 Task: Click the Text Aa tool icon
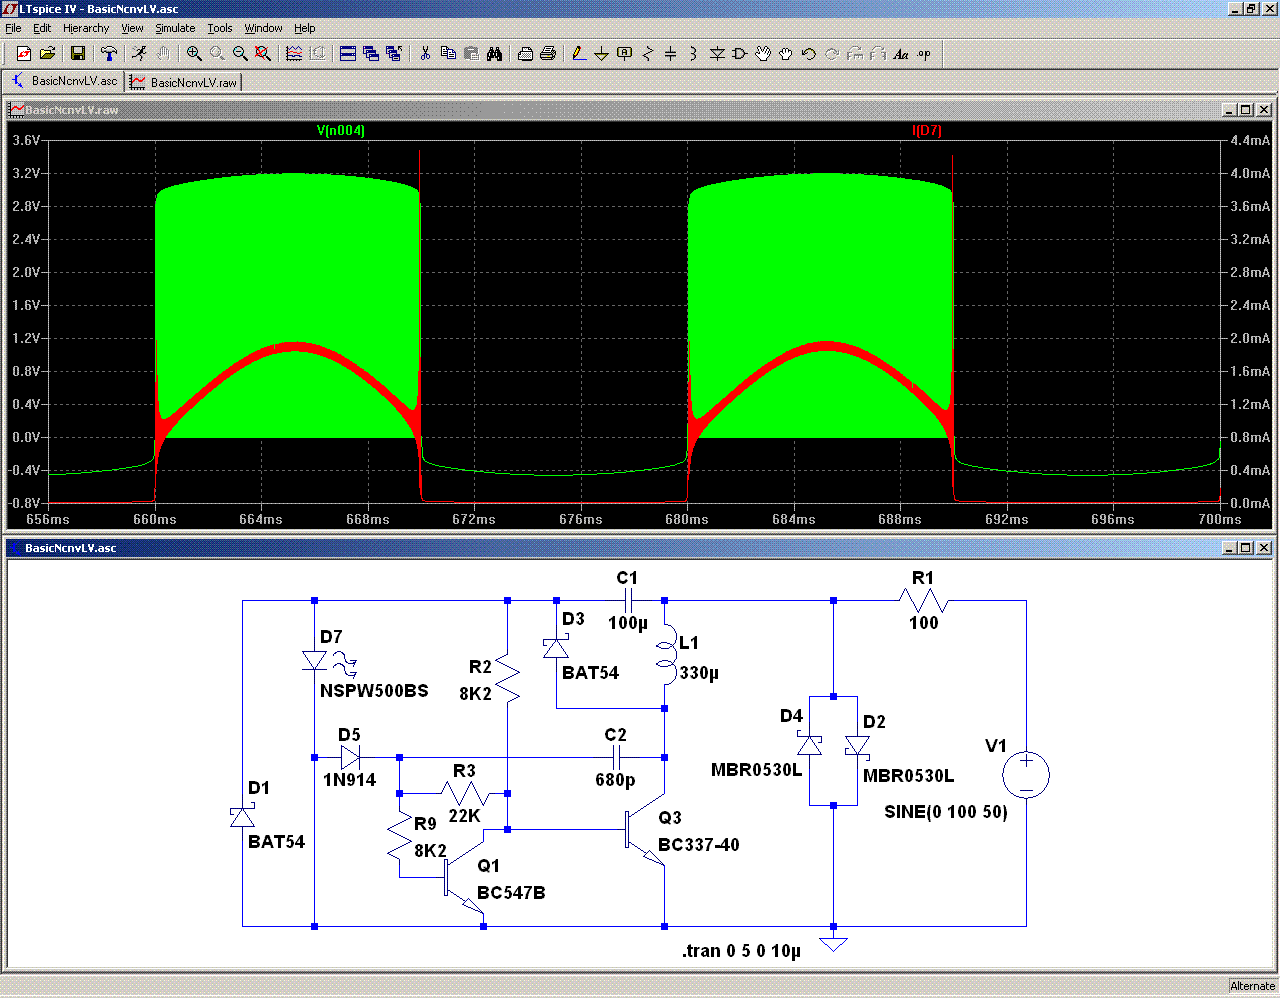click(x=901, y=53)
